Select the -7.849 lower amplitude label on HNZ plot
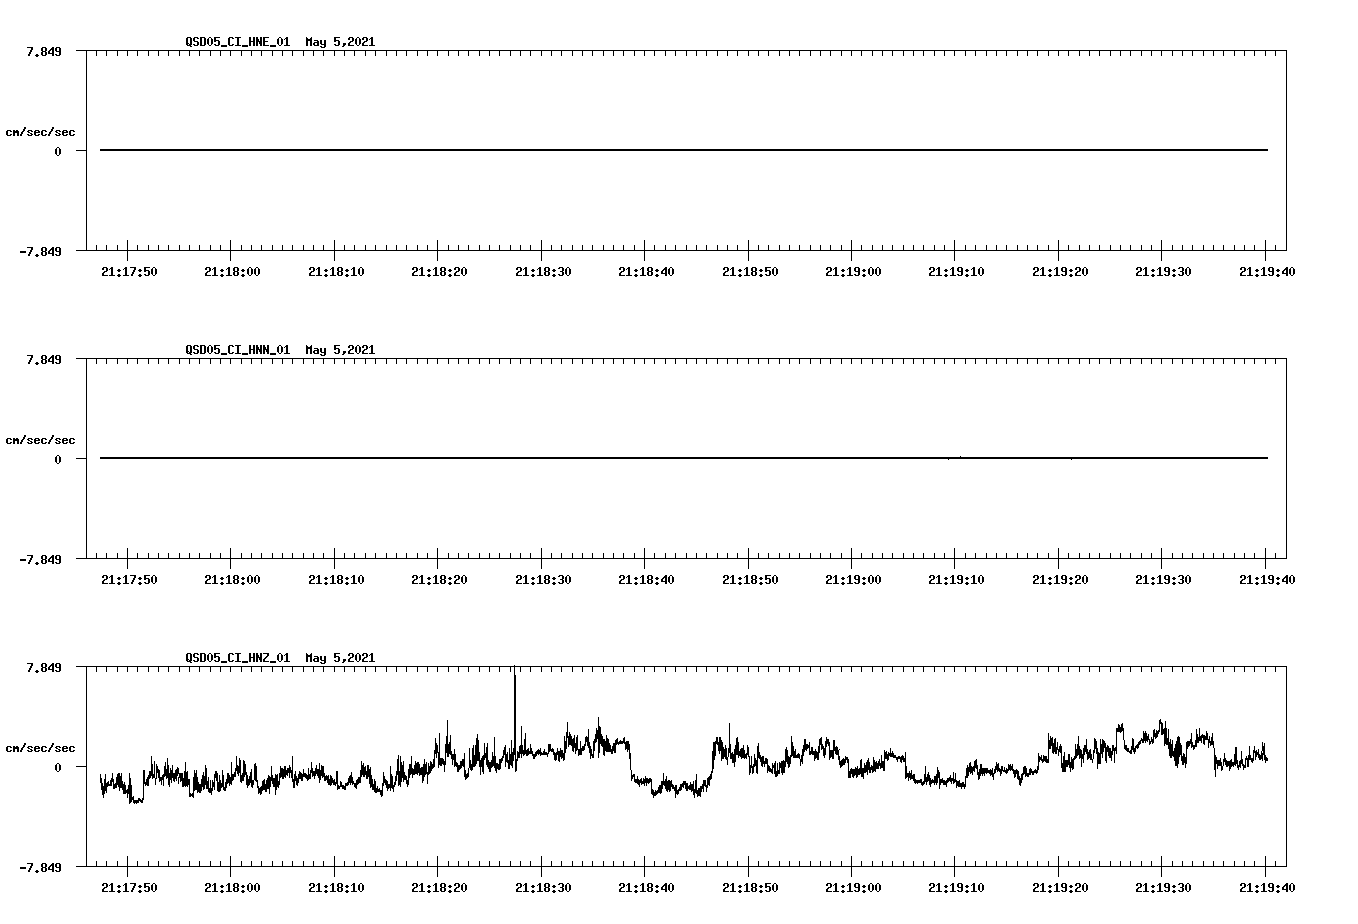Viewport: 1358px width, 924px height. coord(38,868)
